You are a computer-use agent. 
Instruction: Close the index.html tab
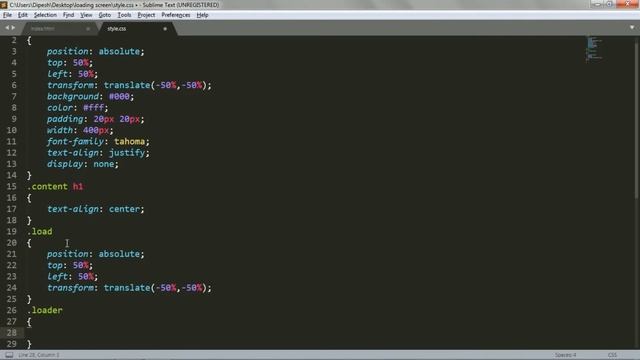[88, 29]
